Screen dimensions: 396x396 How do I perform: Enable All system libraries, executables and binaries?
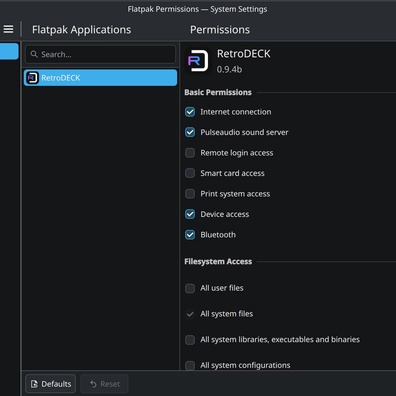pyautogui.click(x=190, y=340)
